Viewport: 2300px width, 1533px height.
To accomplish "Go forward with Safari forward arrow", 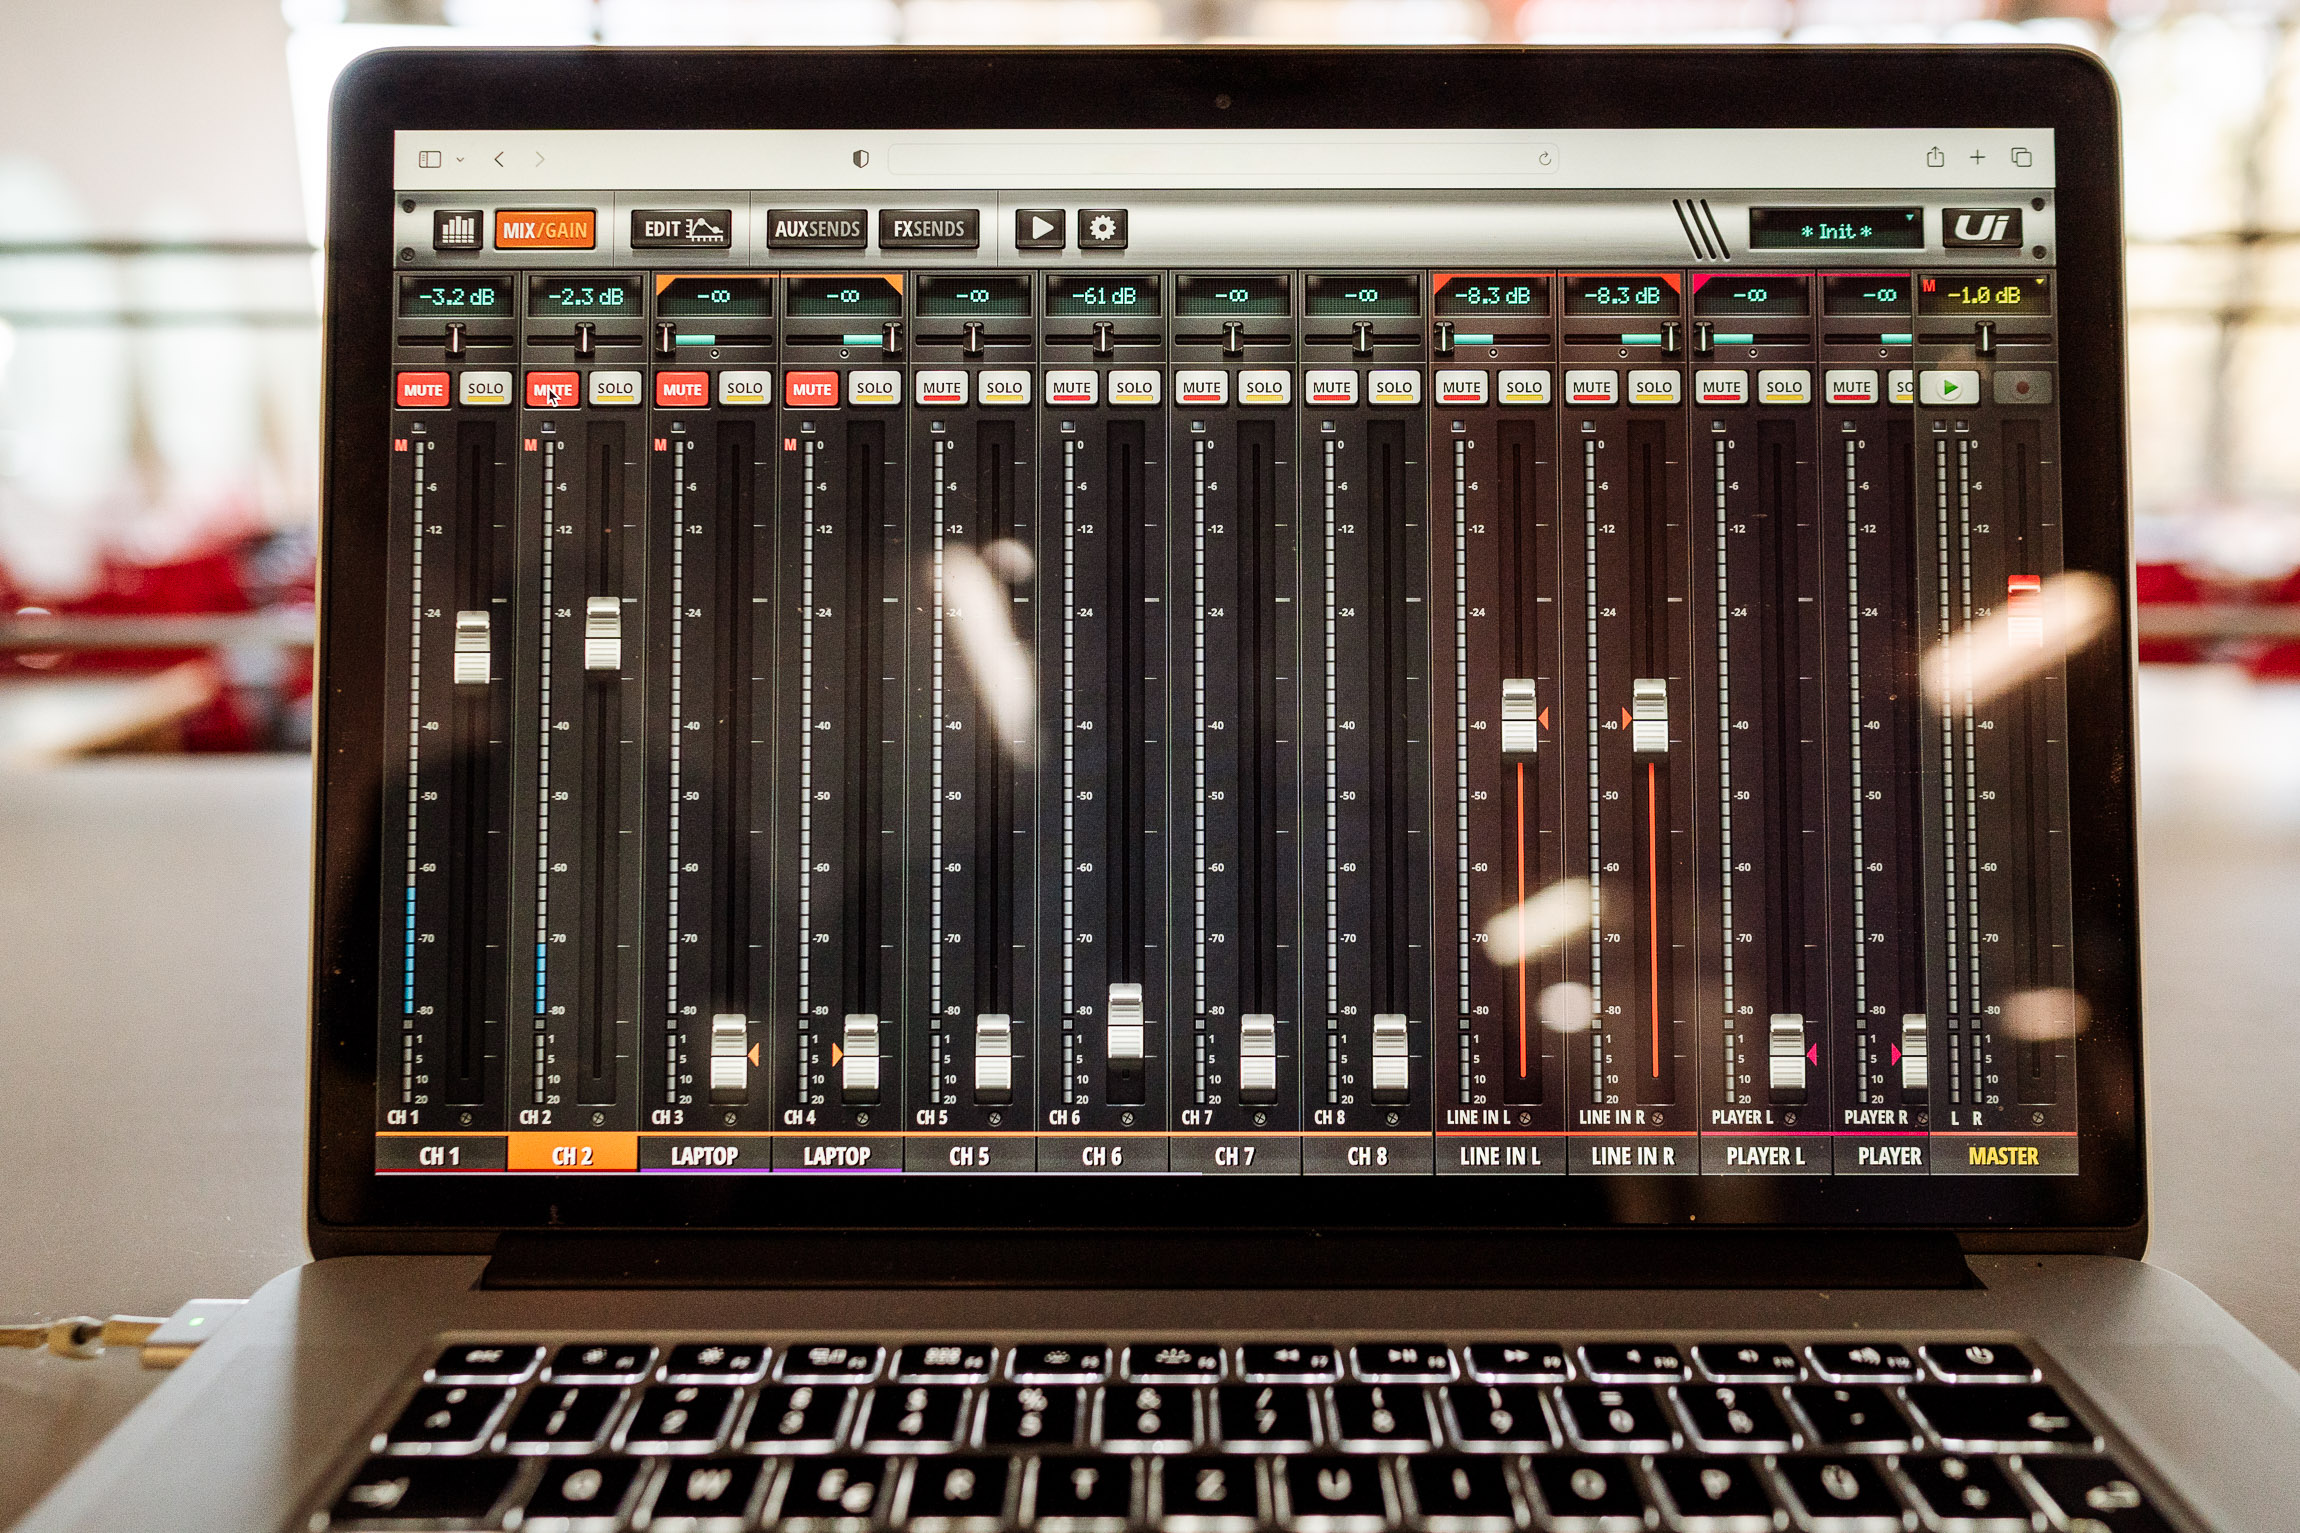I will click(x=540, y=159).
